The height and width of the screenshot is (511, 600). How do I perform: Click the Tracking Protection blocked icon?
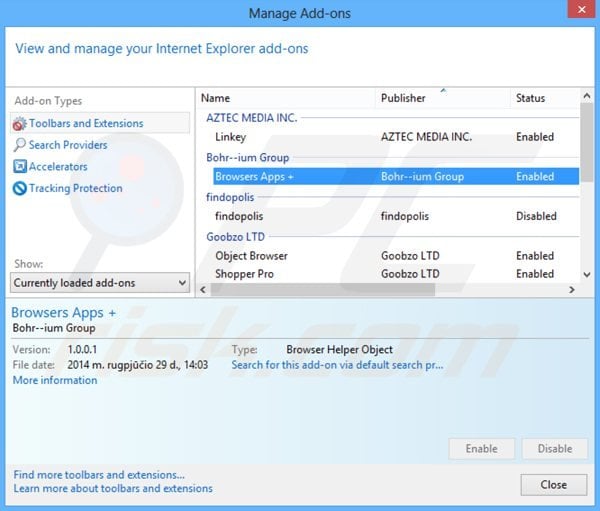[x=20, y=188]
